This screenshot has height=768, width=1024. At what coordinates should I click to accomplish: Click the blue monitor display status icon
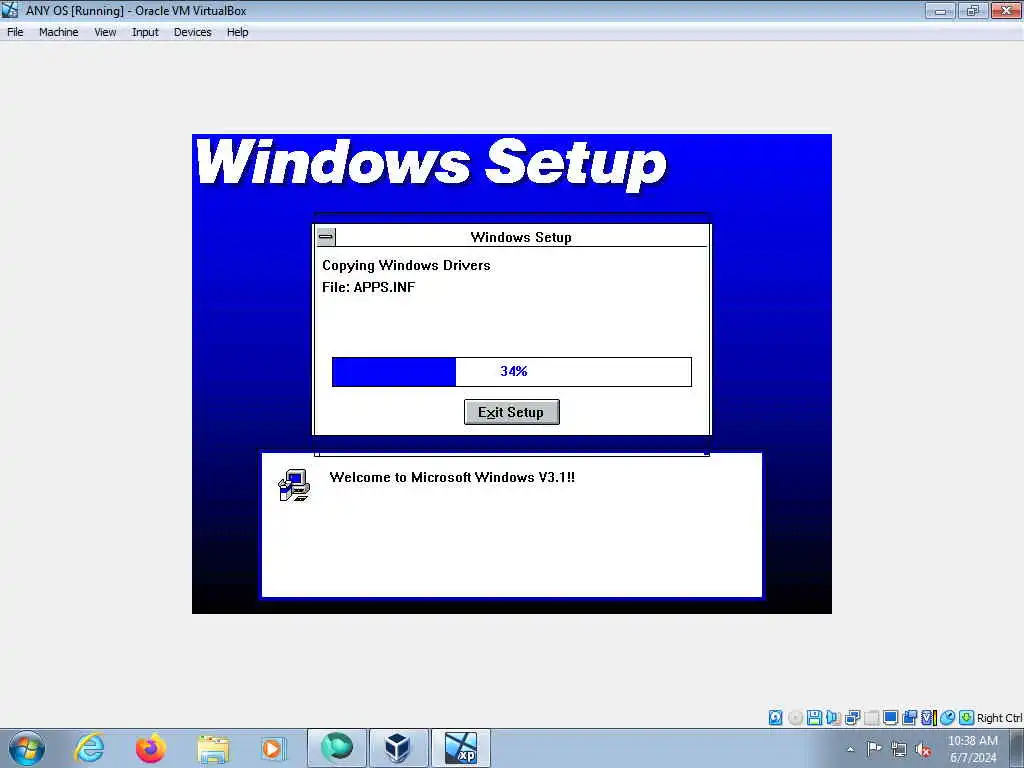(x=890, y=718)
